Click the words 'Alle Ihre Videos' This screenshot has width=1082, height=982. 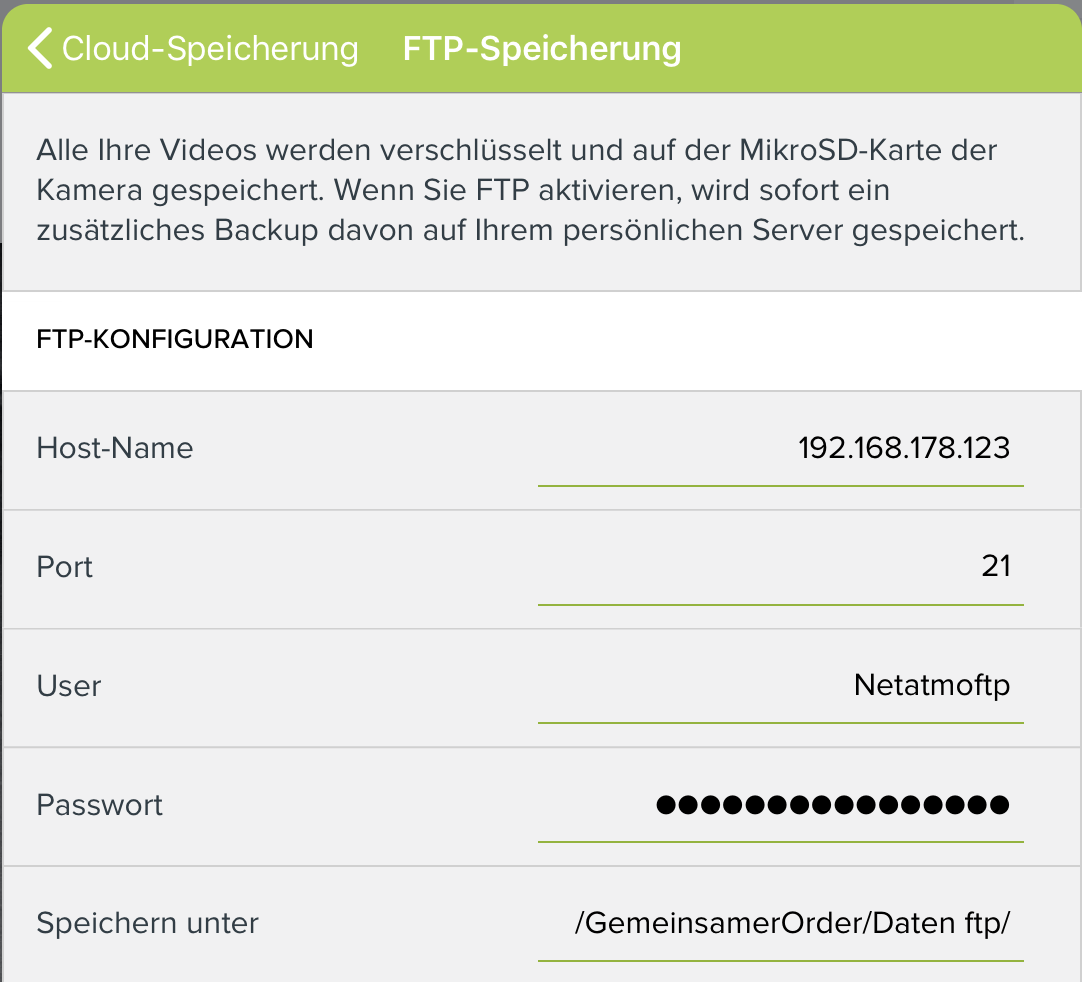point(147,150)
